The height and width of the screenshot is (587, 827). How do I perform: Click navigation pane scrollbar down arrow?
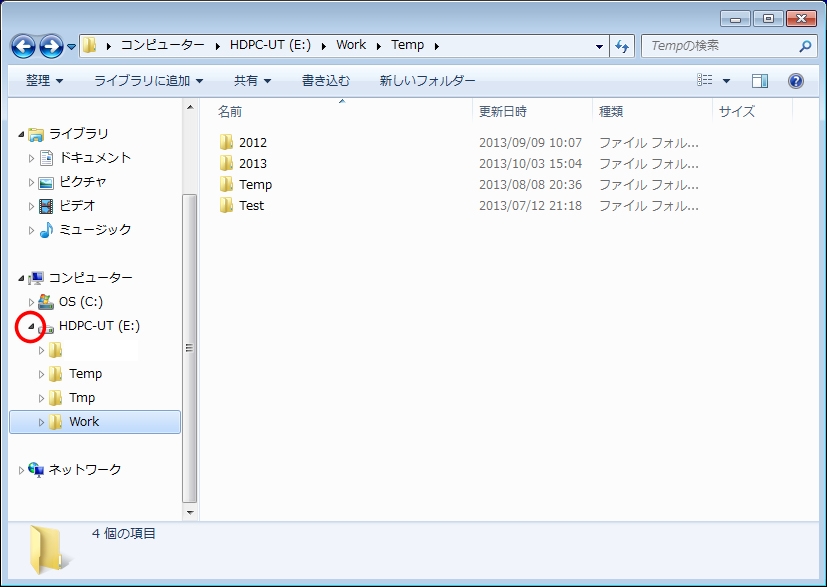pyautogui.click(x=190, y=513)
